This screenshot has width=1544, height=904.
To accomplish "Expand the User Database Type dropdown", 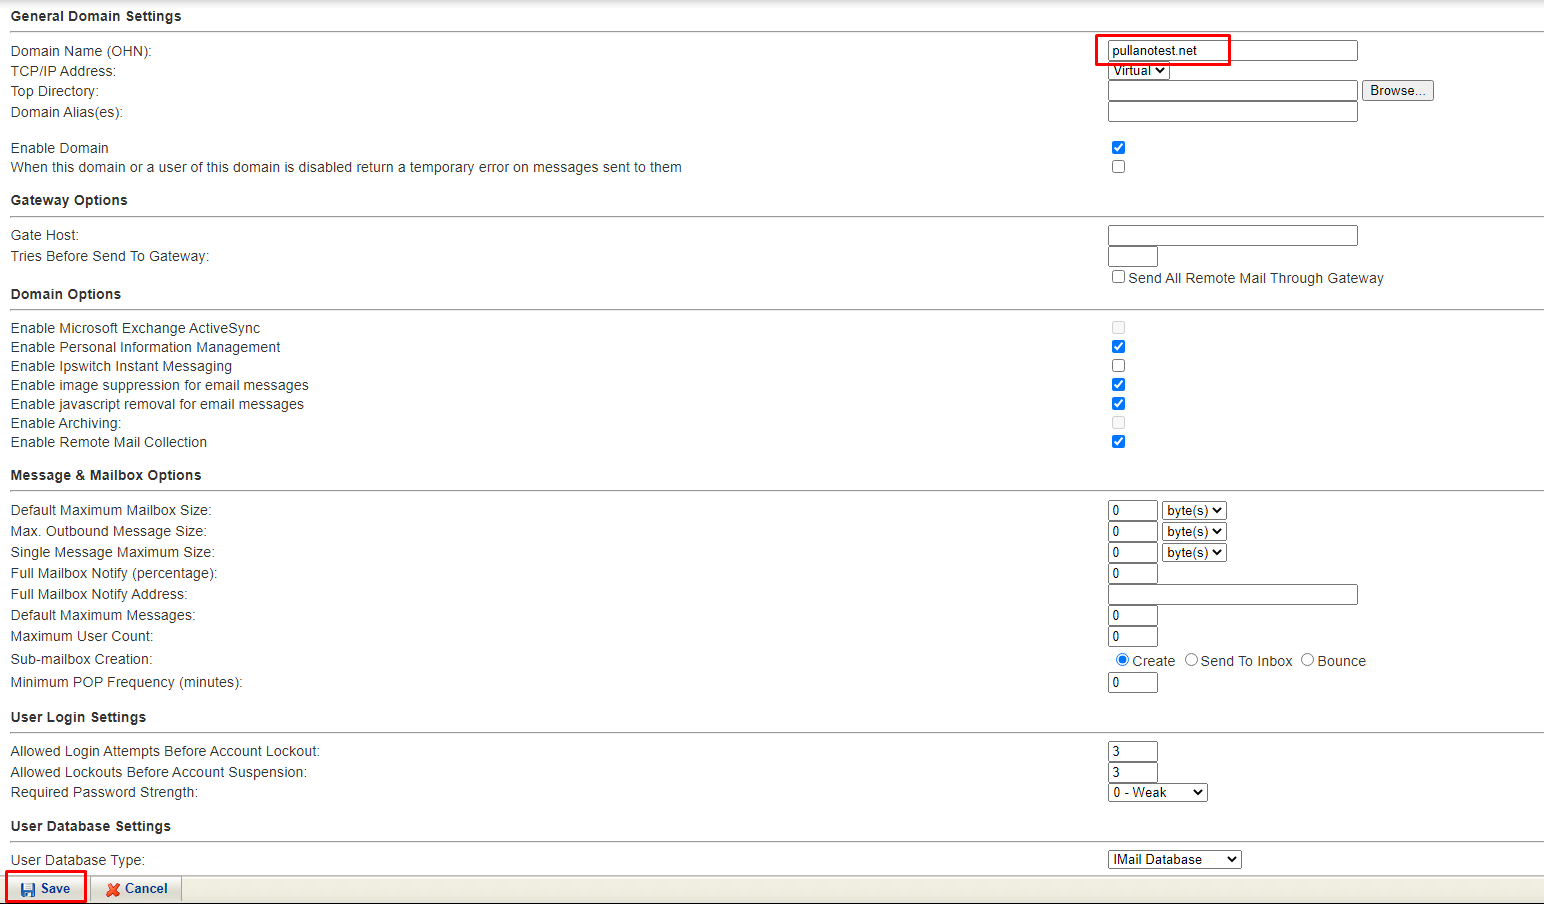I will (x=1174, y=860).
